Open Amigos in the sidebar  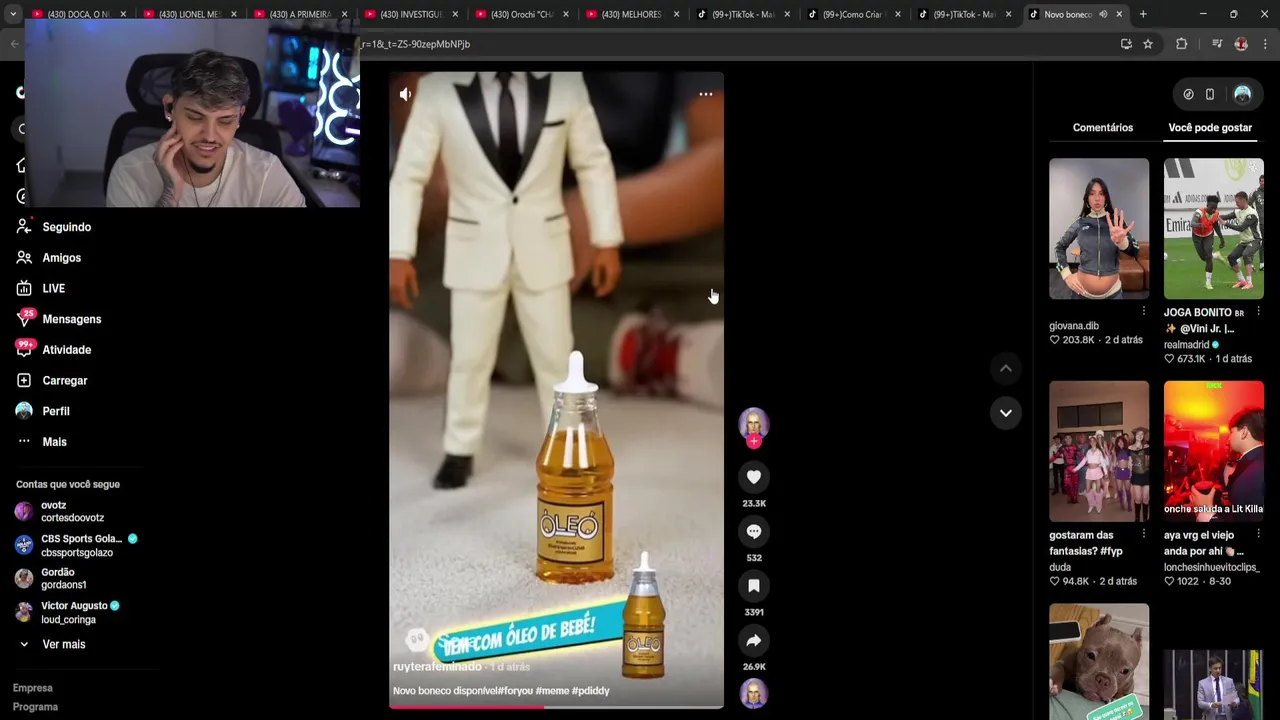62,258
